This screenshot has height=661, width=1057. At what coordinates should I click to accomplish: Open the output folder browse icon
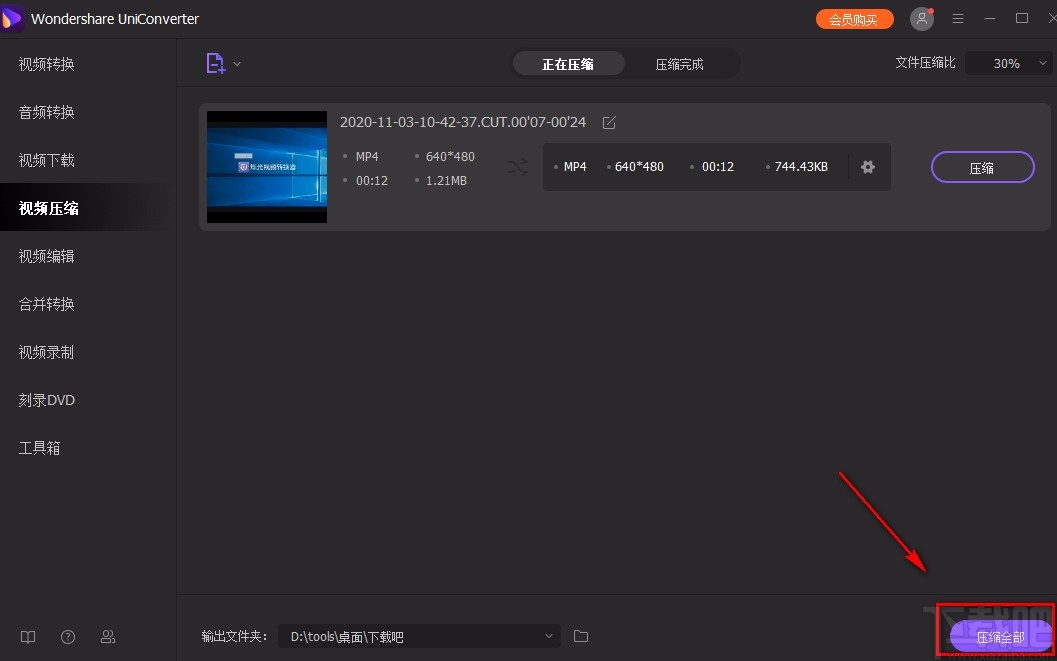[x=581, y=636]
